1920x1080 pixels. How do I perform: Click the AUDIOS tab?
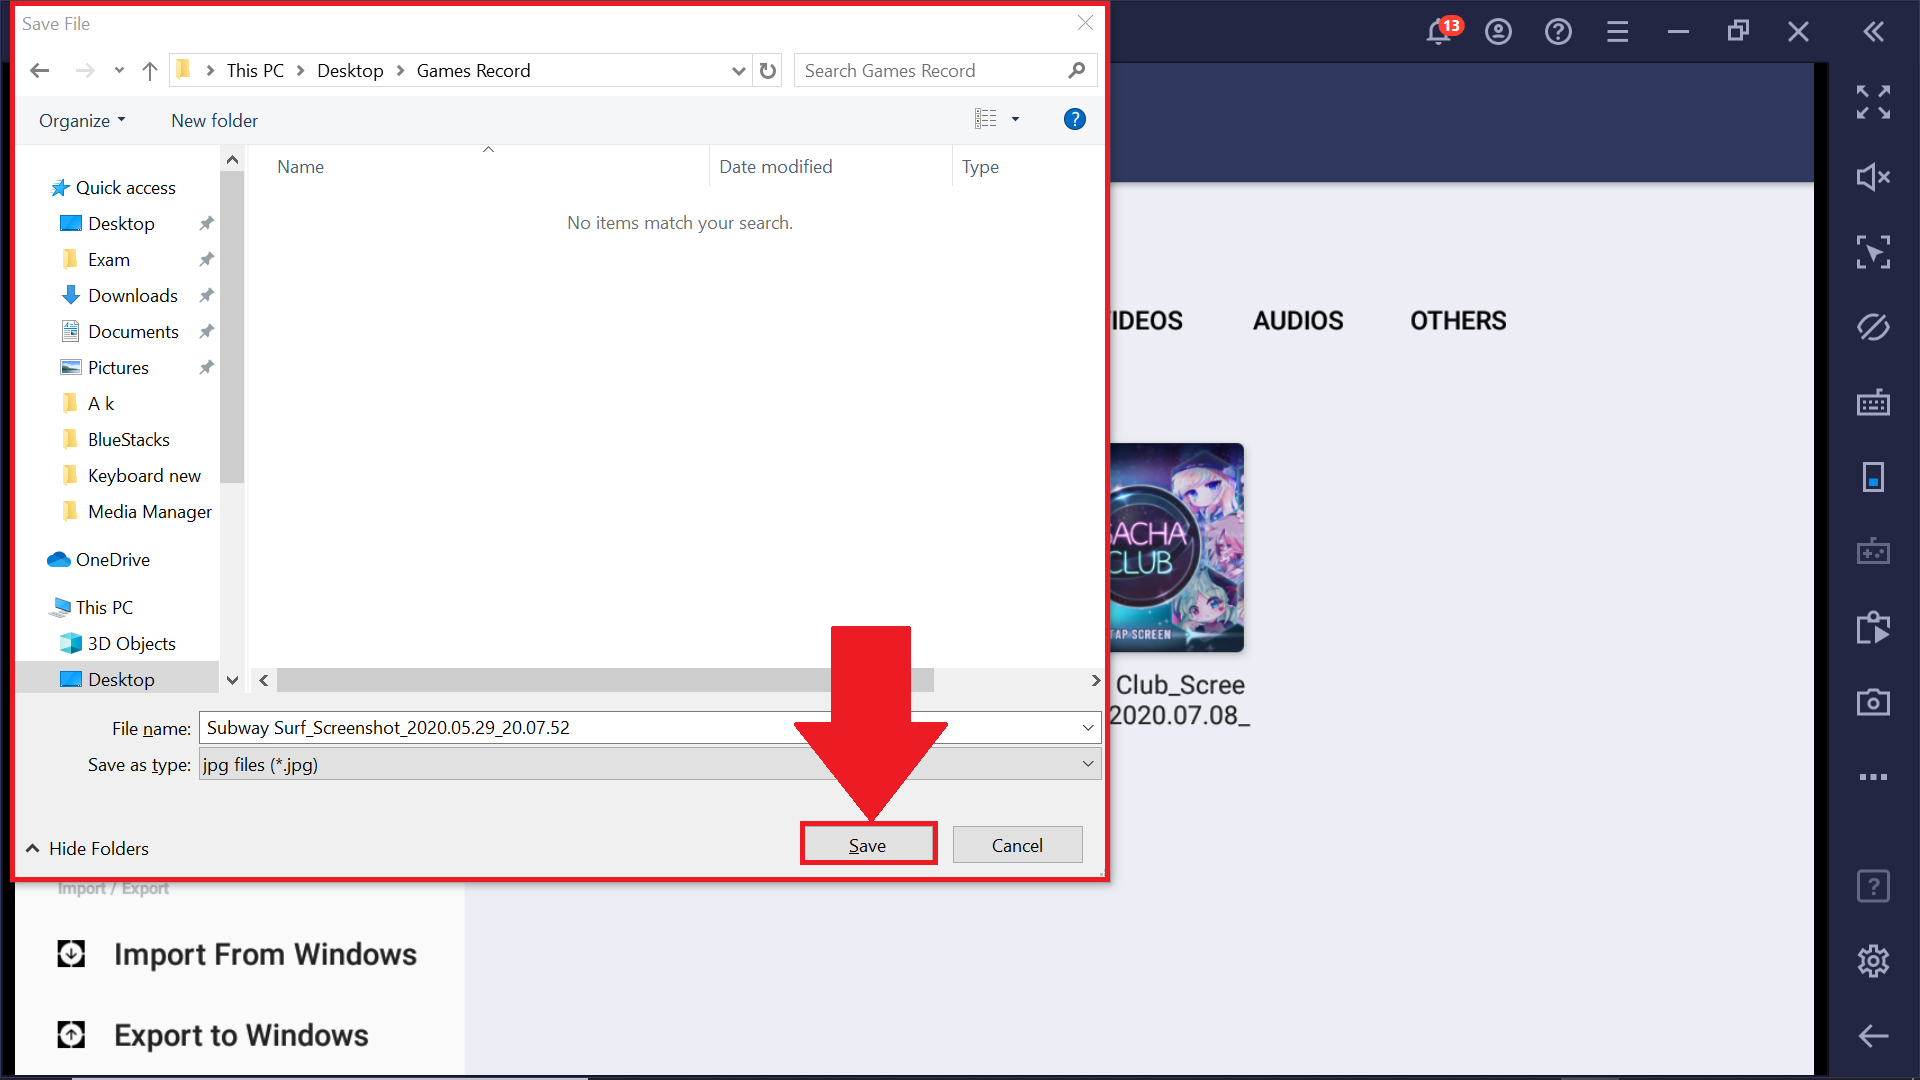(1298, 320)
